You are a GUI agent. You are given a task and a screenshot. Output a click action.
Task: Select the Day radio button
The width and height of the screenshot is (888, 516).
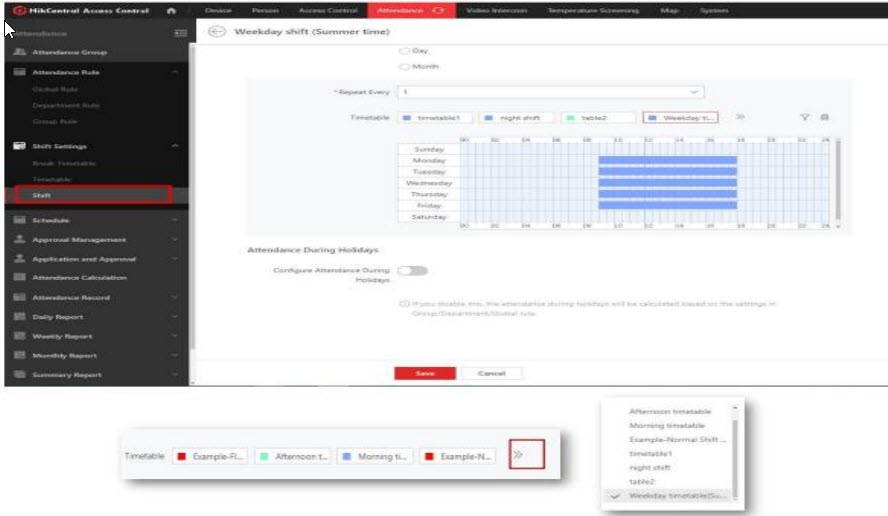click(x=404, y=50)
